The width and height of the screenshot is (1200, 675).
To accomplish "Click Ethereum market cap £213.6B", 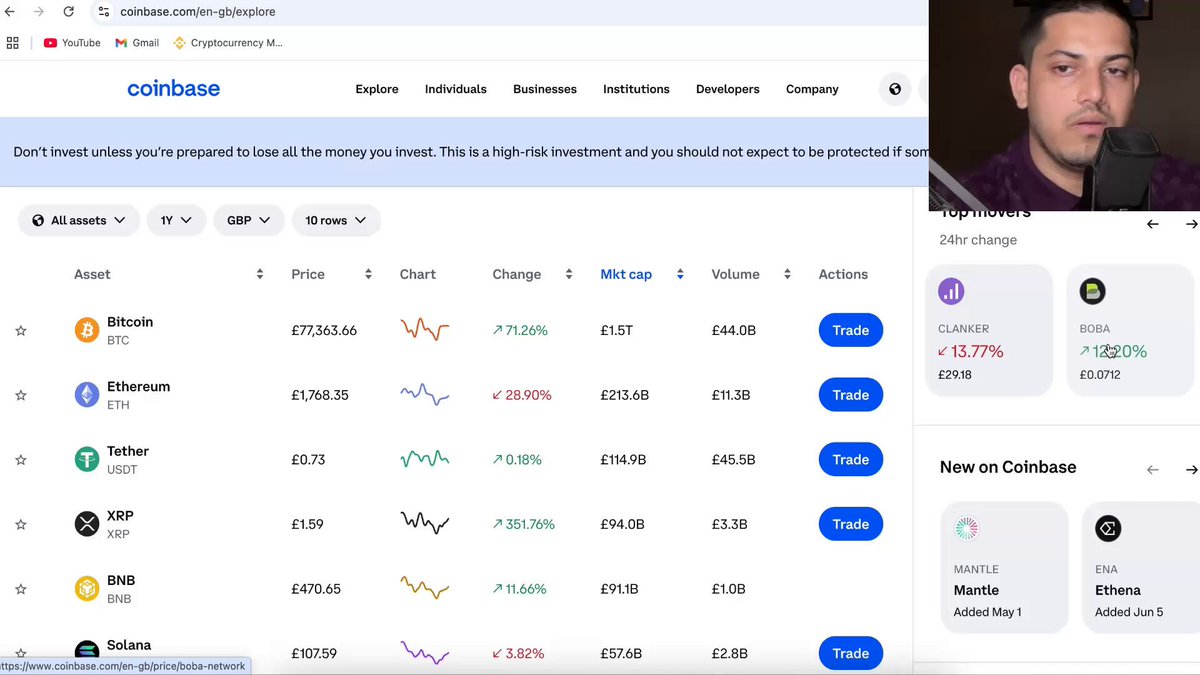I will tap(625, 395).
